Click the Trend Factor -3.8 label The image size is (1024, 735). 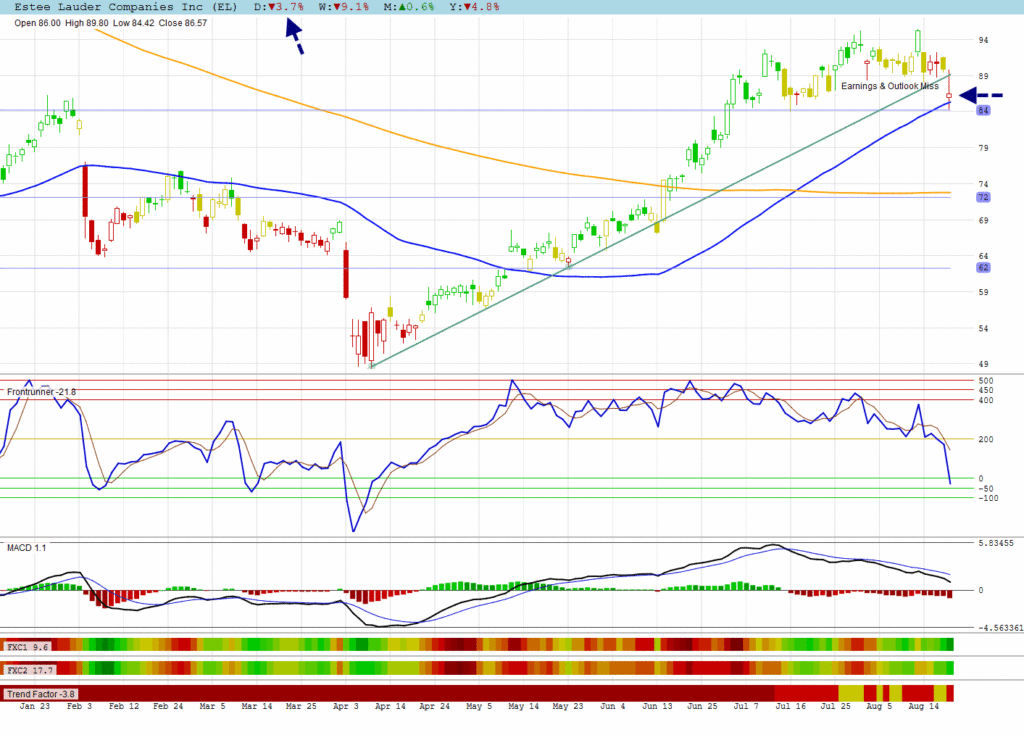point(40,694)
